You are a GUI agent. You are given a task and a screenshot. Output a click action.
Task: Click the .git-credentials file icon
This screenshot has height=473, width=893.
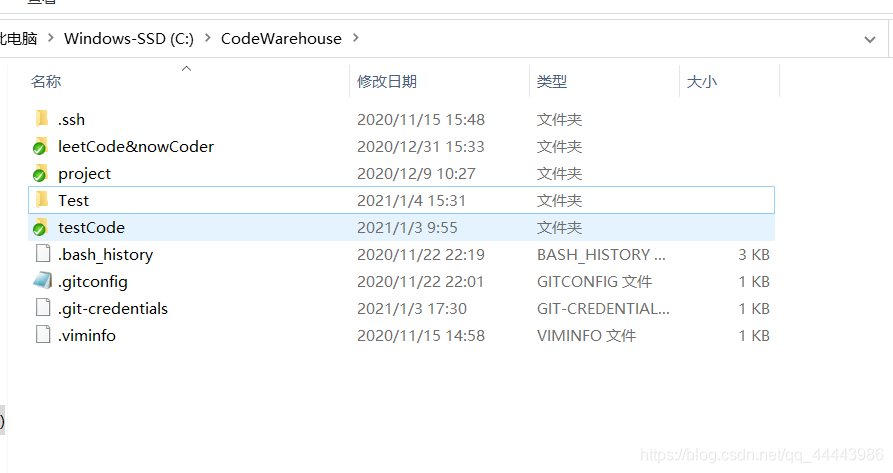coord(43,307)
